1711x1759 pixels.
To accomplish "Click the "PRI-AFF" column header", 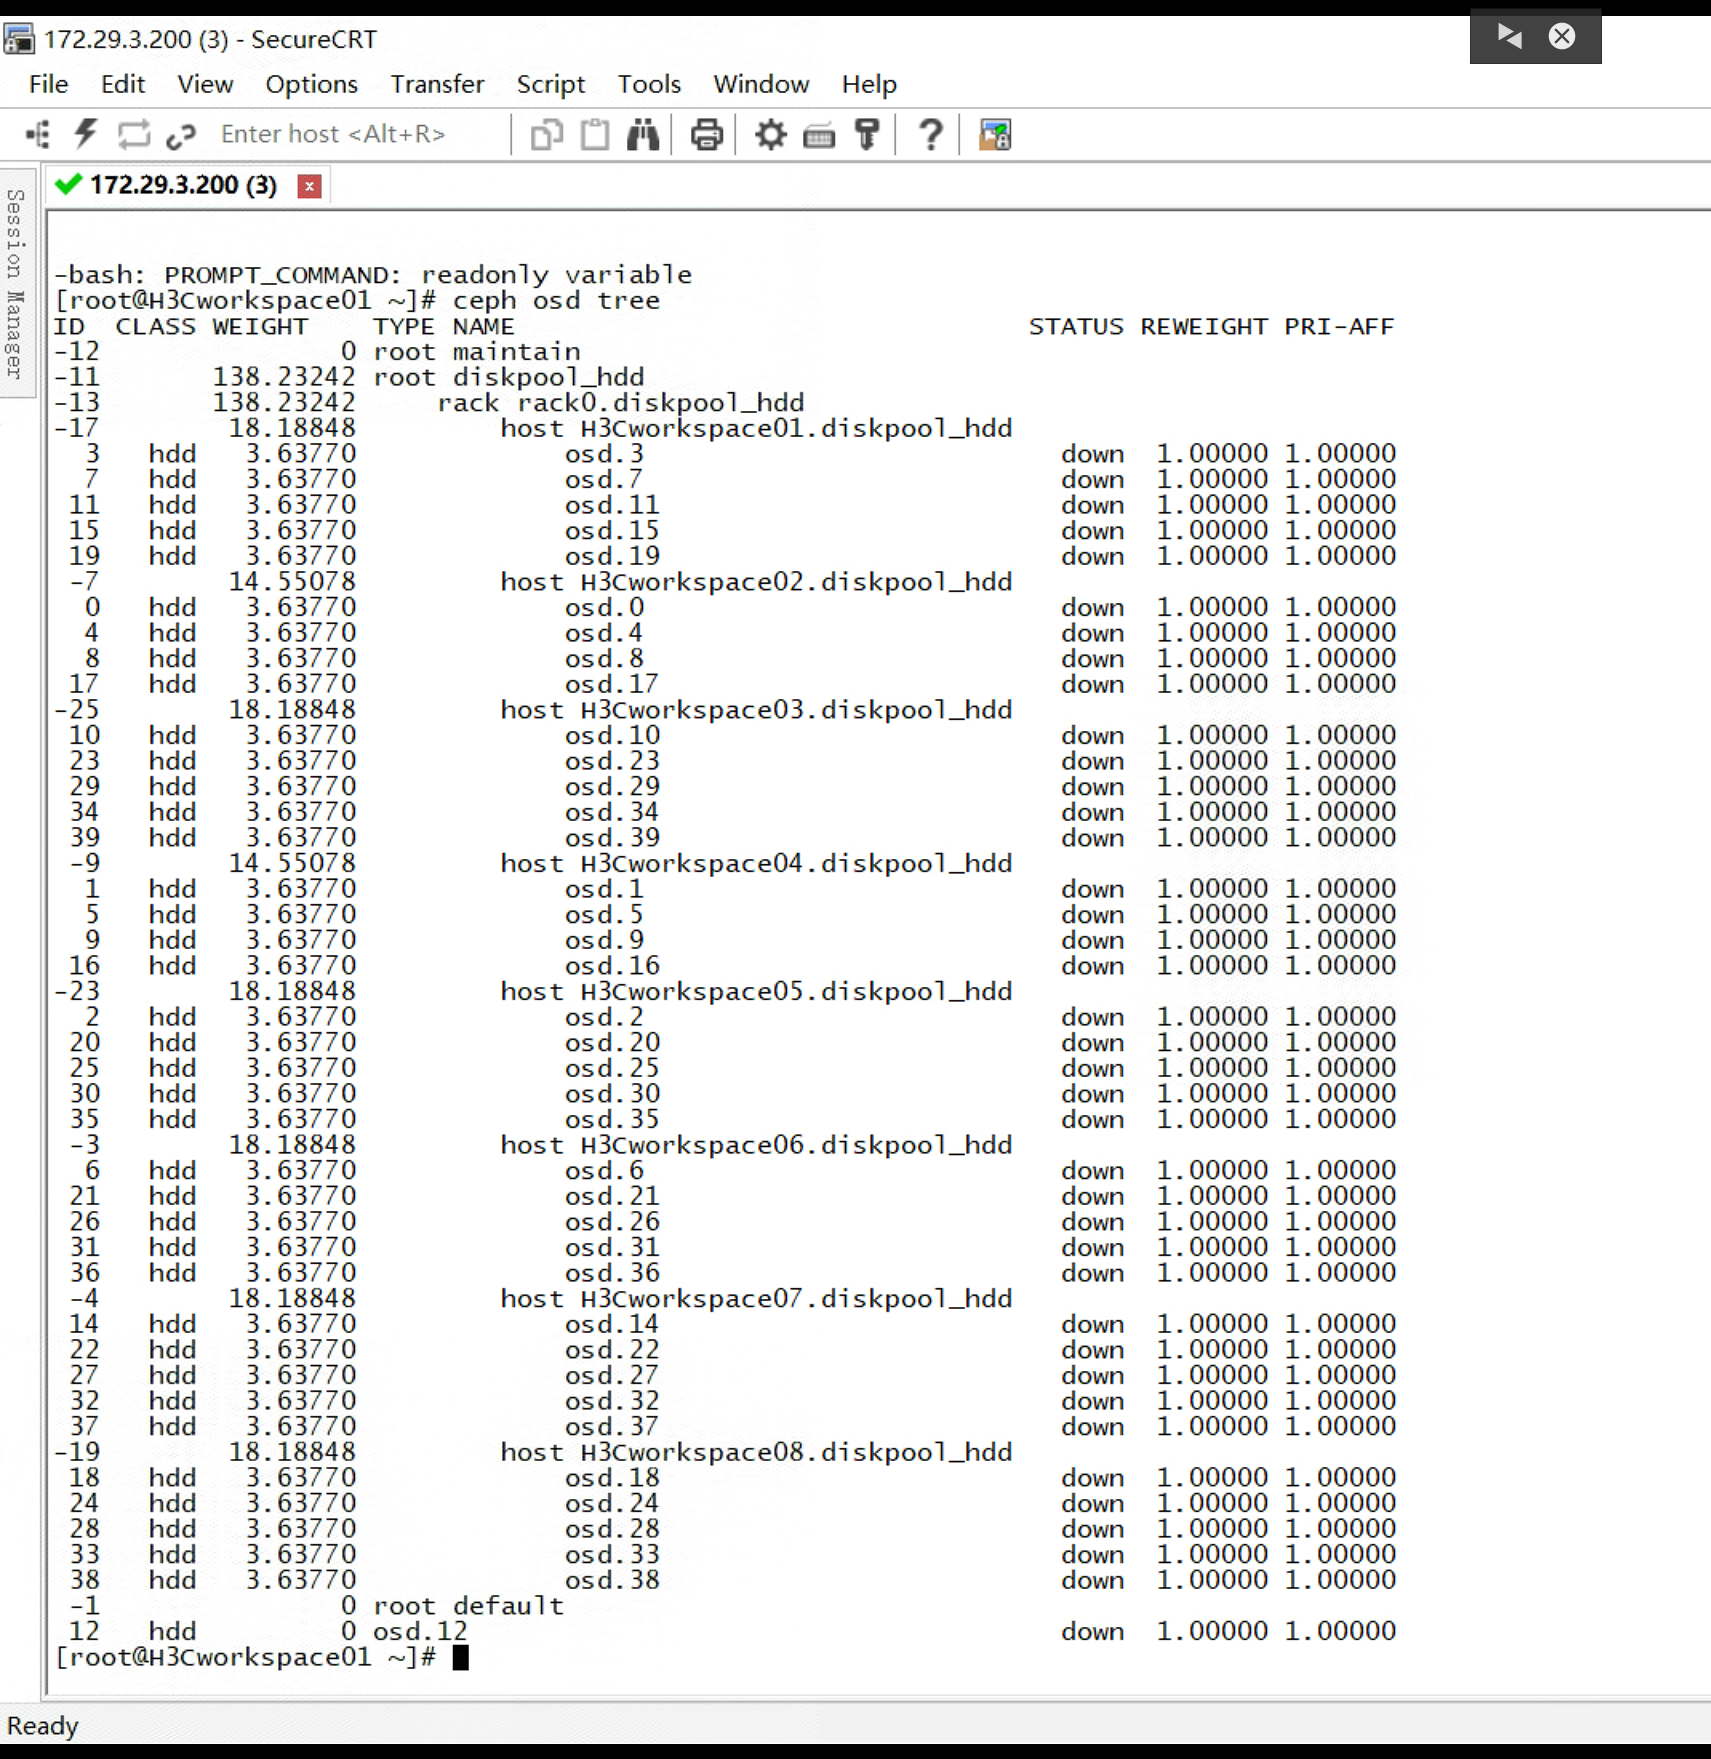I will tap(1340, 327).
